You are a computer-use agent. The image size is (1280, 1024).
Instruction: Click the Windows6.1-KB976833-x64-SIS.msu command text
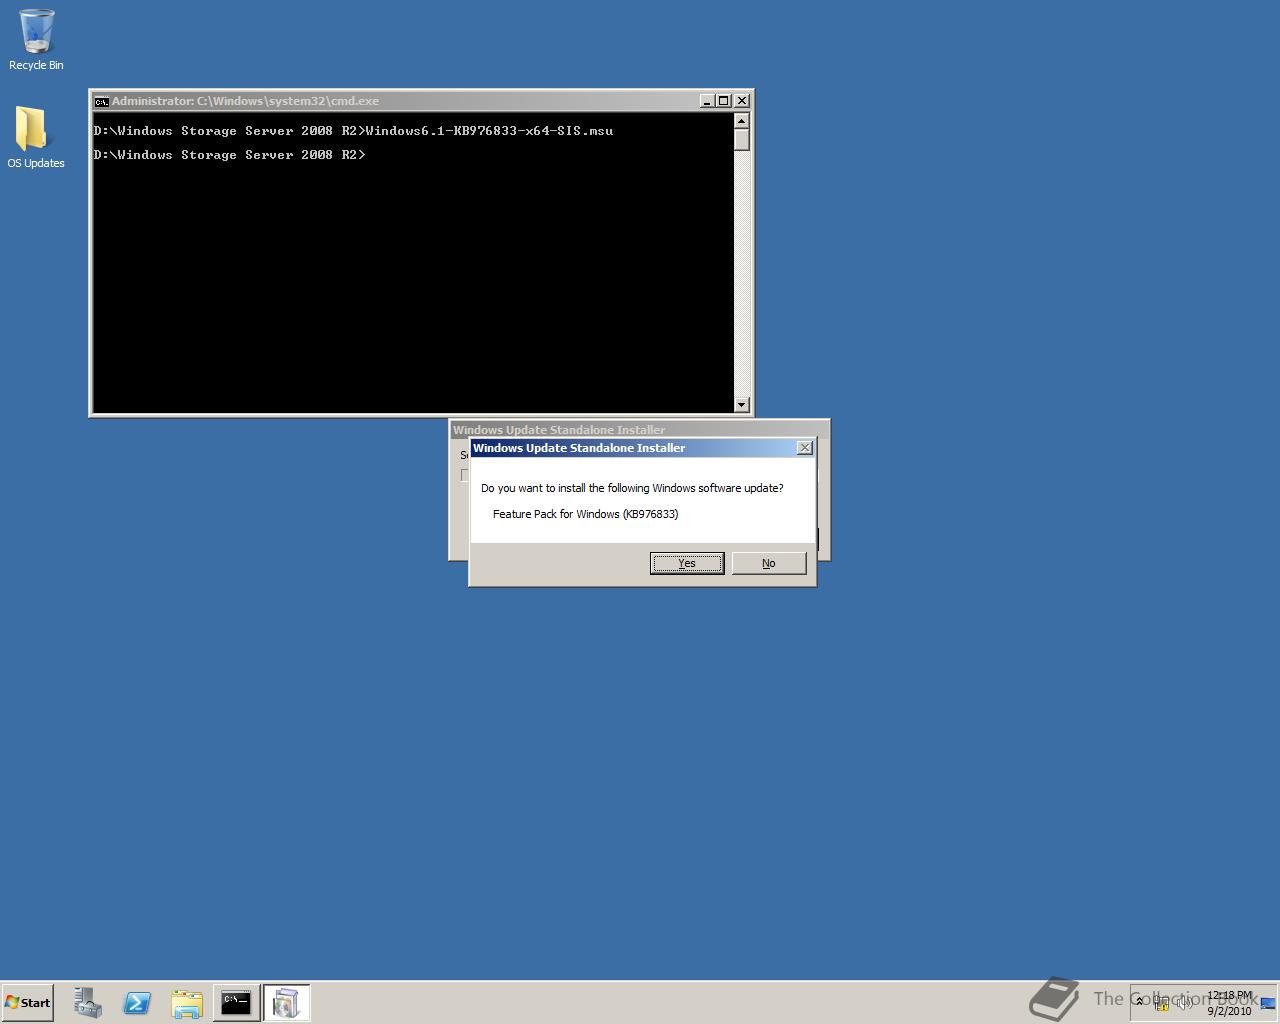[x=489, y=131]
